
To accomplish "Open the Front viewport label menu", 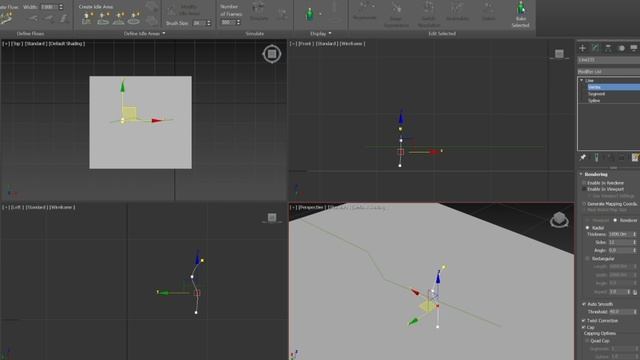I will [x=306, y=43].
